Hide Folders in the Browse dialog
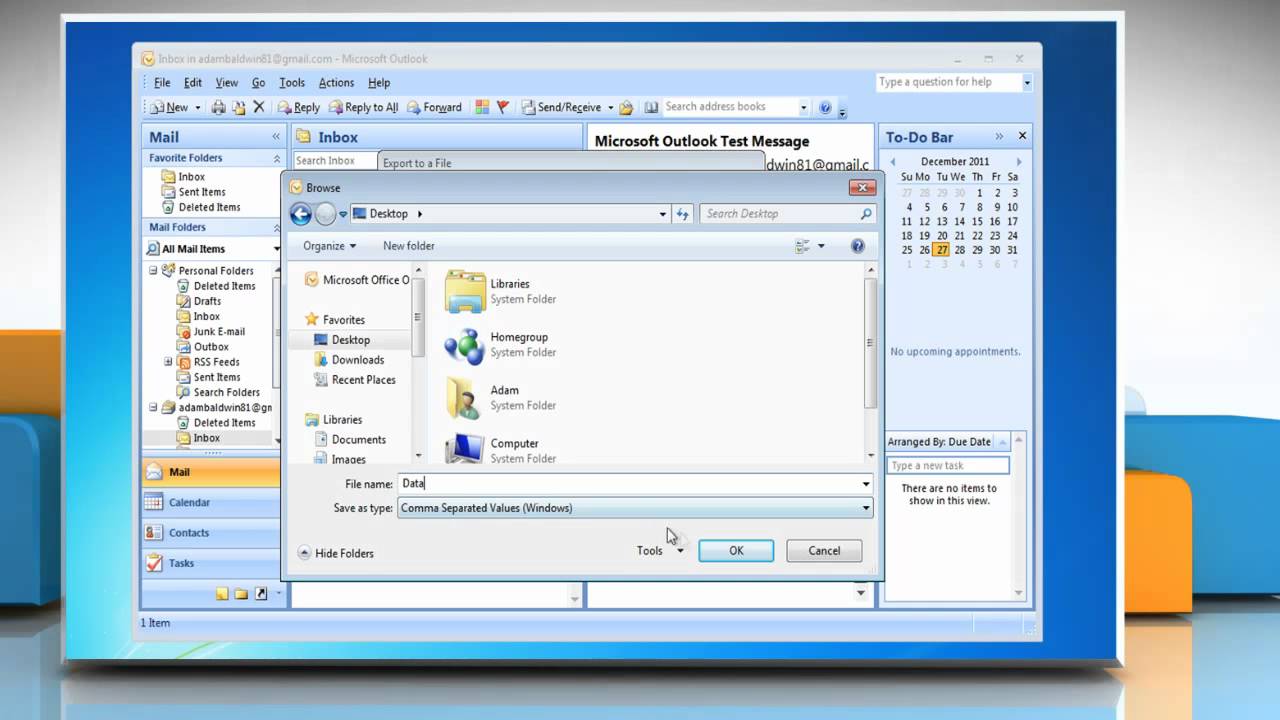1280x720 pixels. click(x=336, y=553)
